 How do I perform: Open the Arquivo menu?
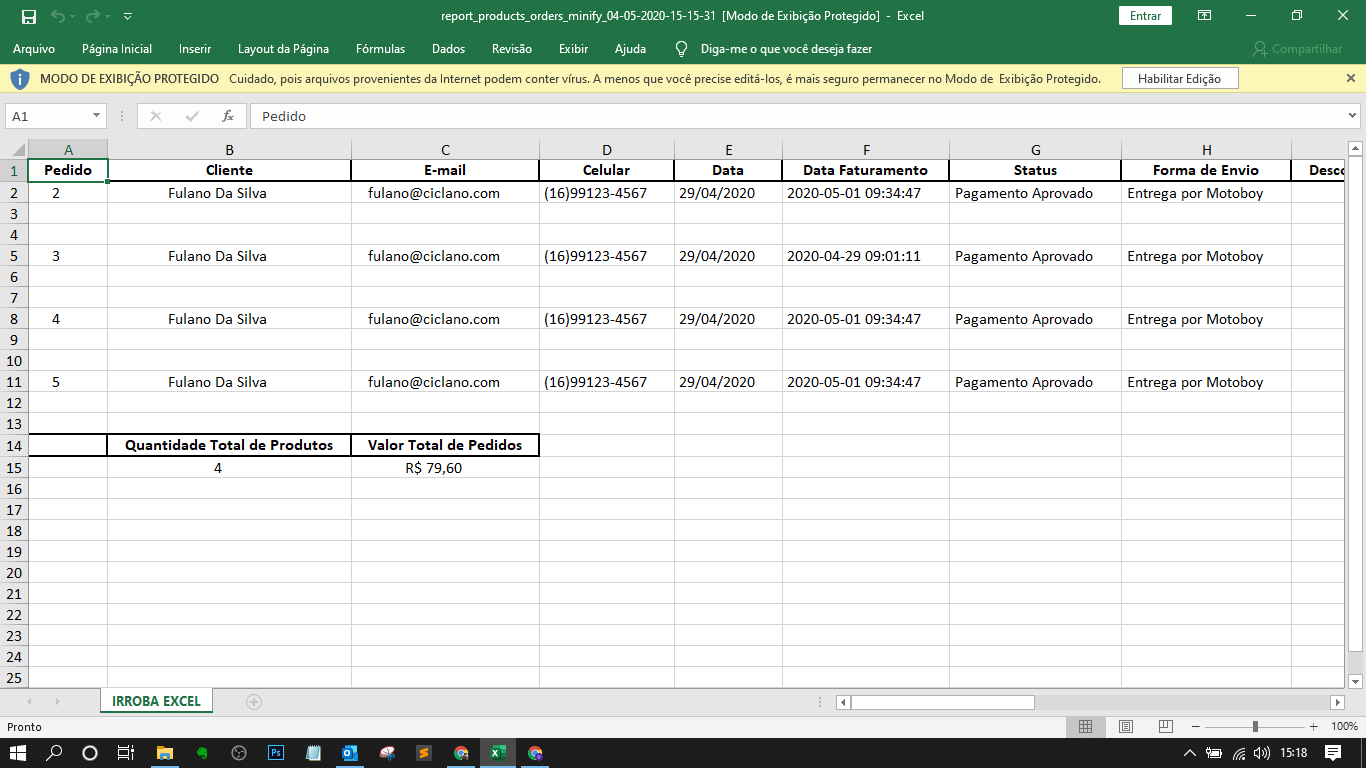click(34, 48)
